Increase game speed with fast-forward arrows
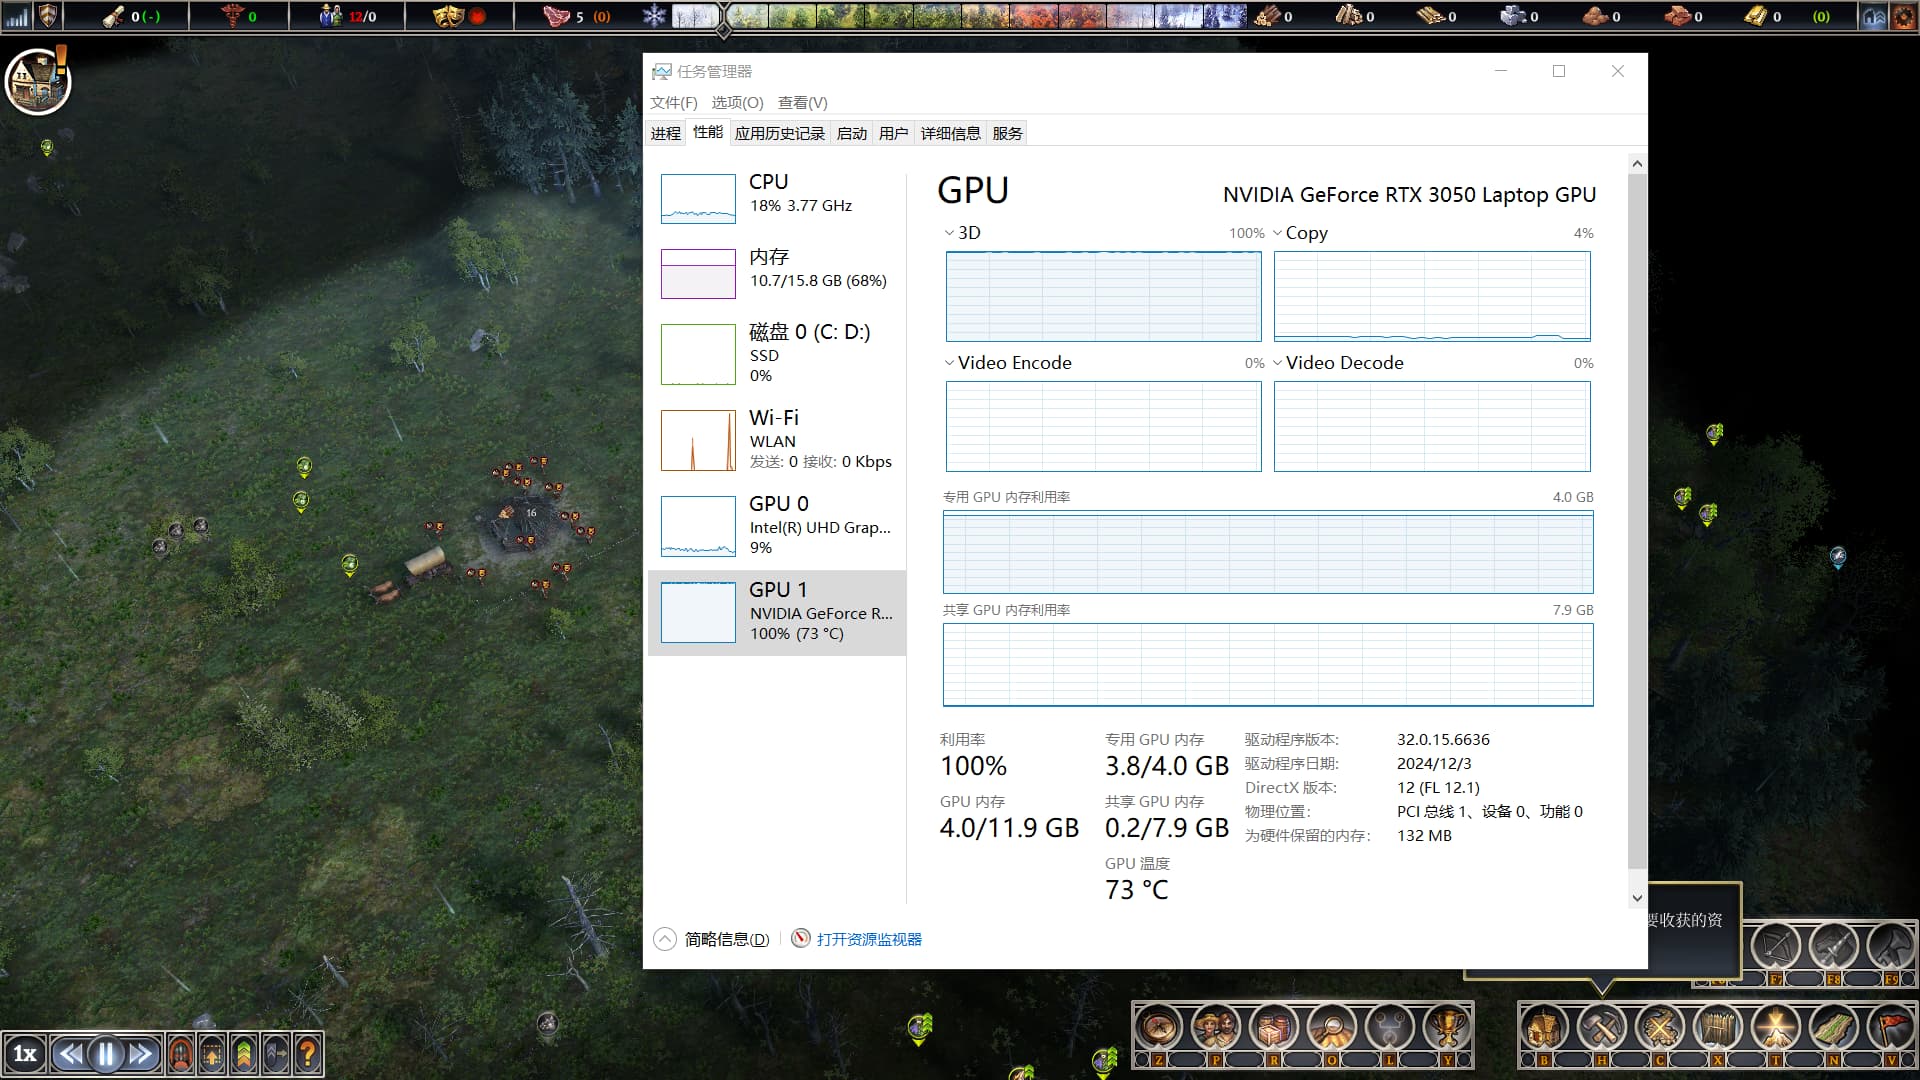The image size is (1920, 1080). (x=141, y=1053)
